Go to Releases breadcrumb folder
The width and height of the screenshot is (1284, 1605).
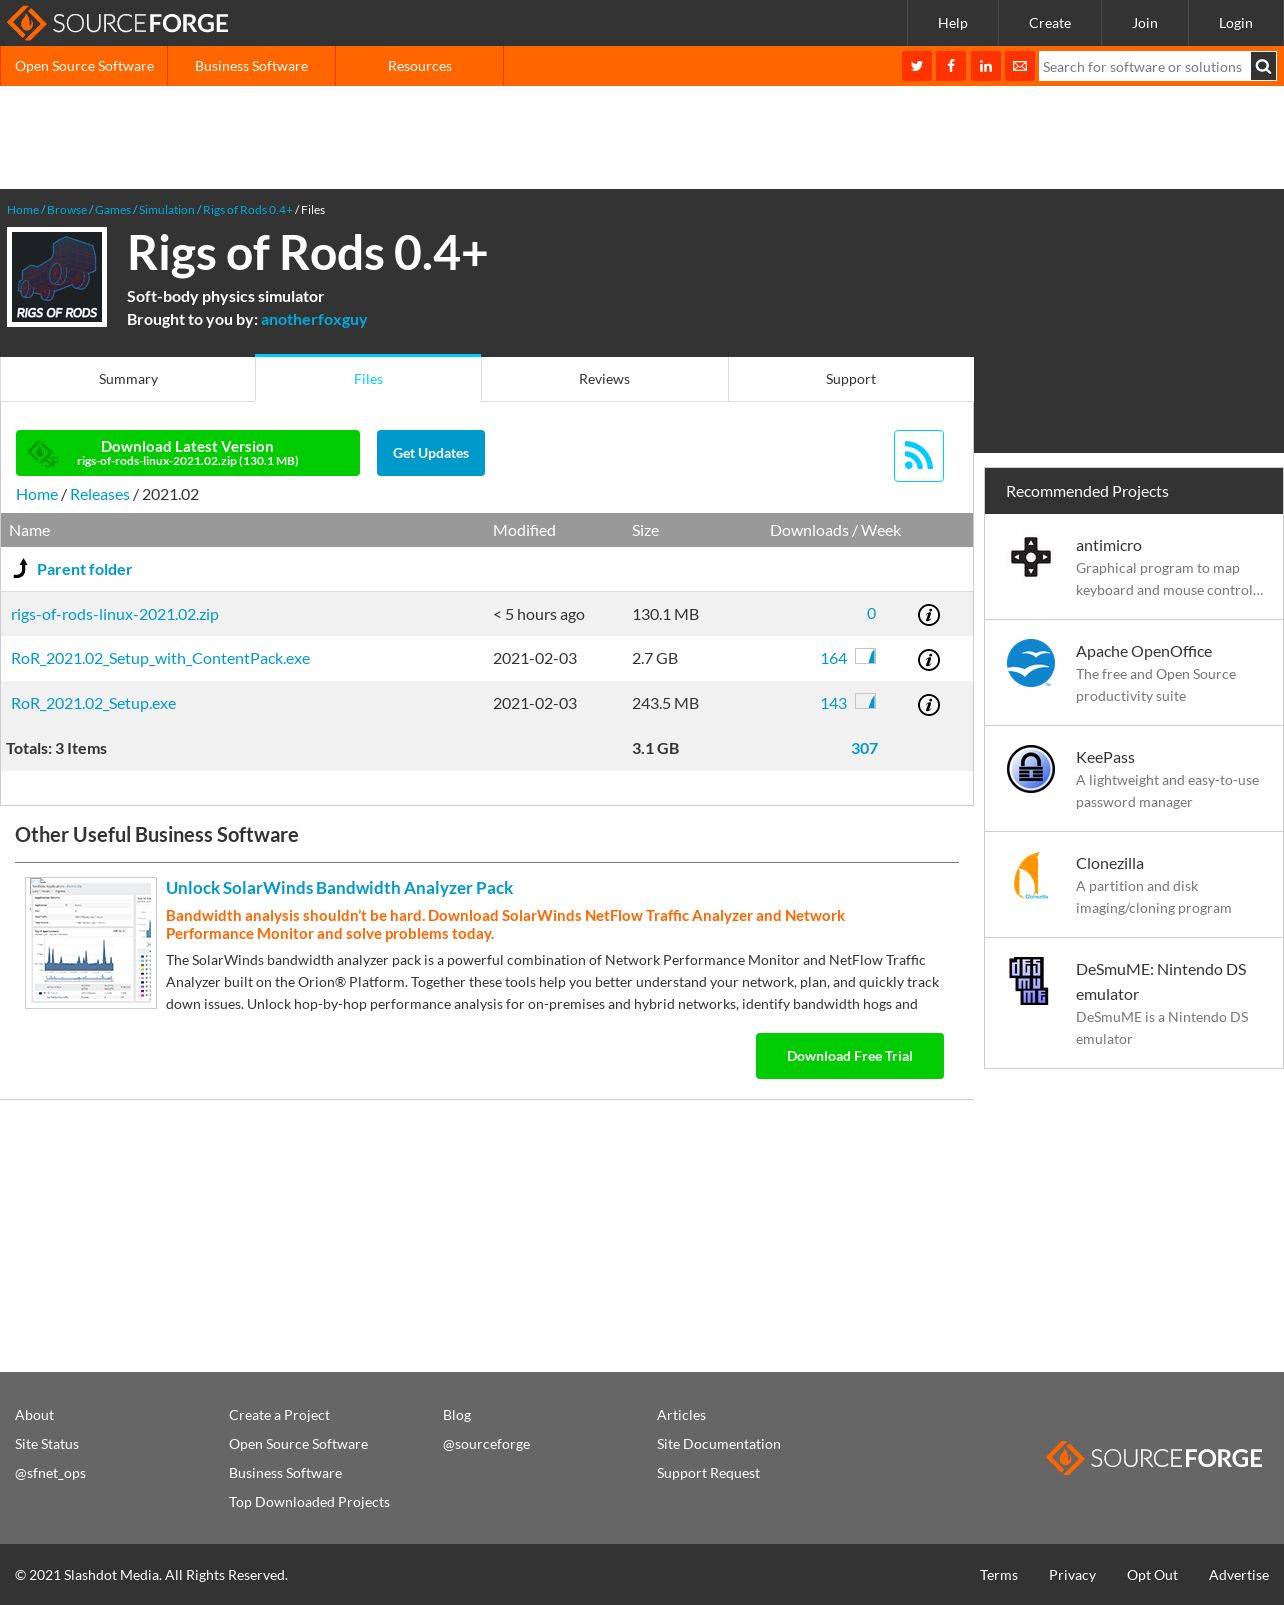100,494
